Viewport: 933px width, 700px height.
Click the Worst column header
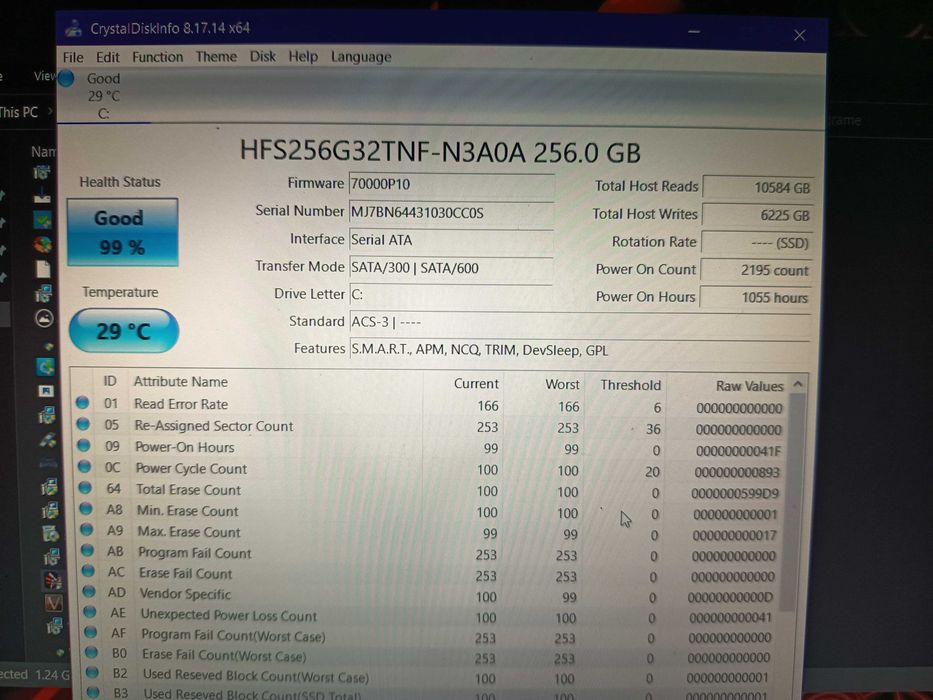562,385
